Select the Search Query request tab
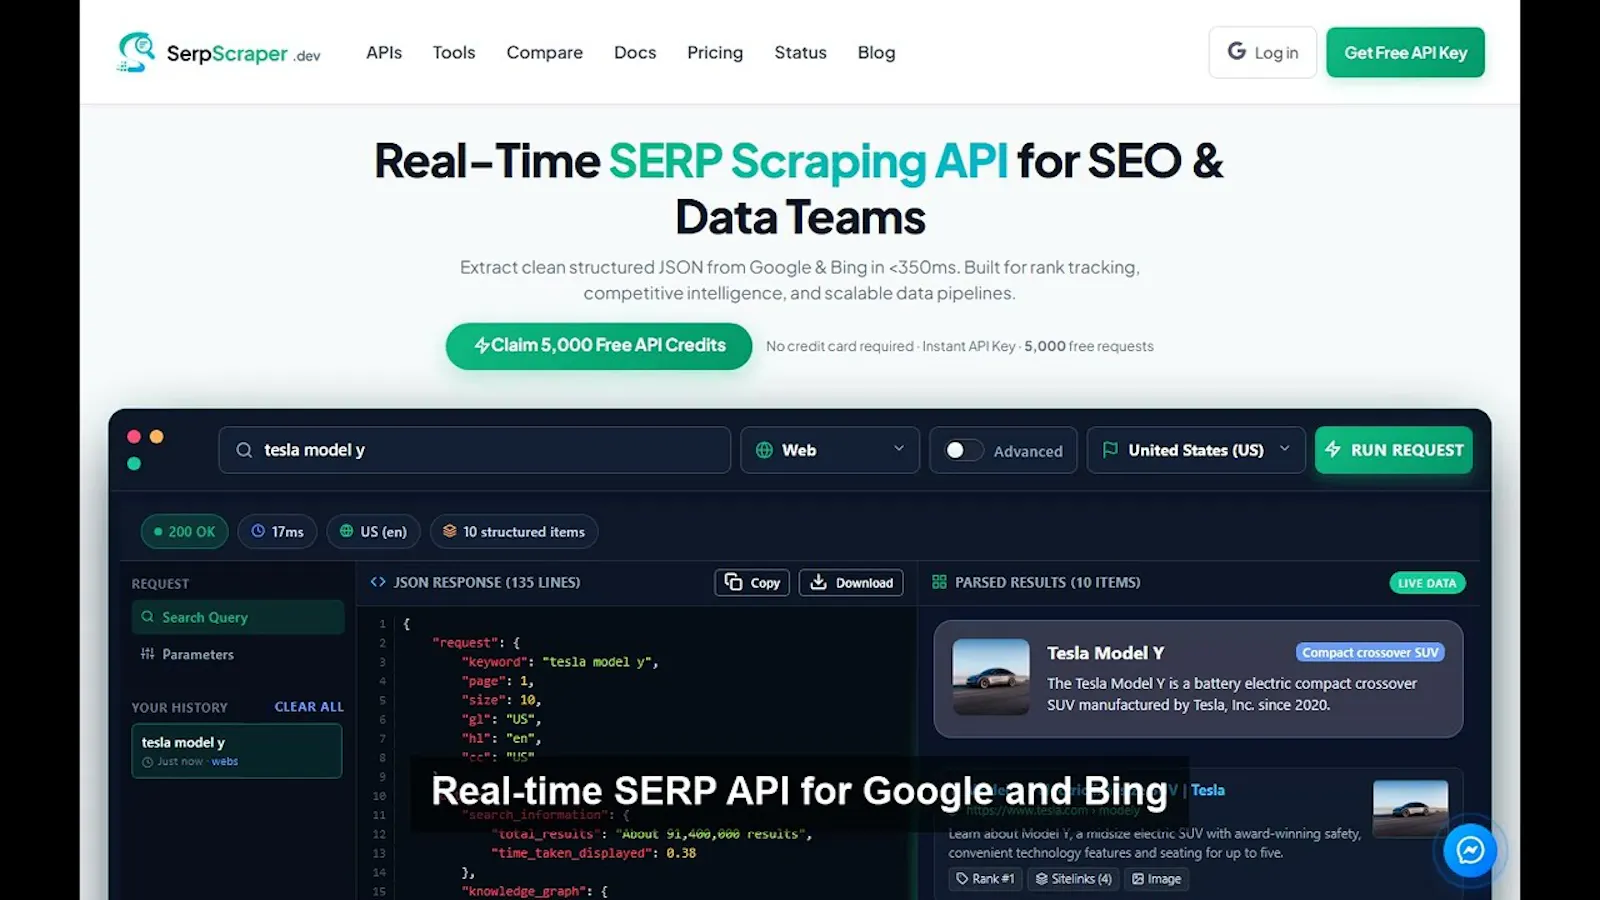 tap(238, 617)
